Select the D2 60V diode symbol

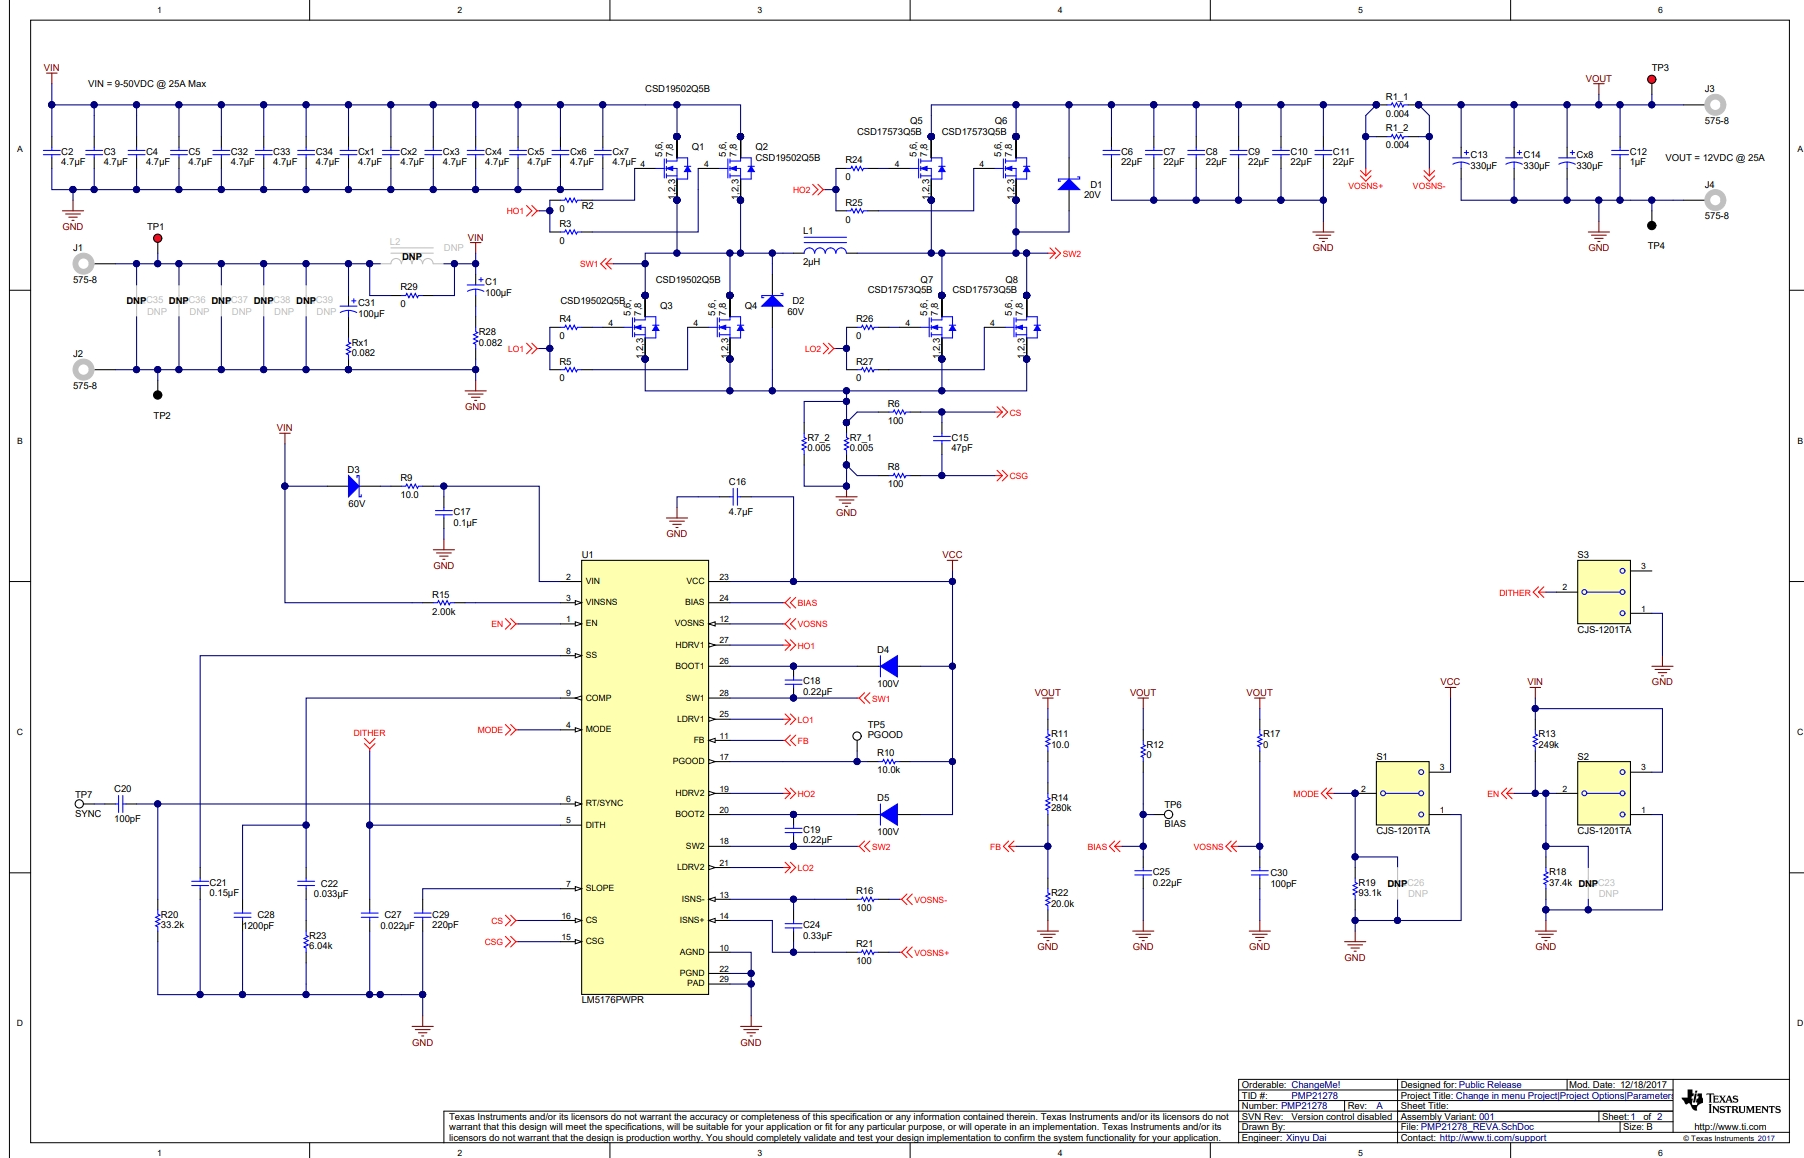point(772,301)
